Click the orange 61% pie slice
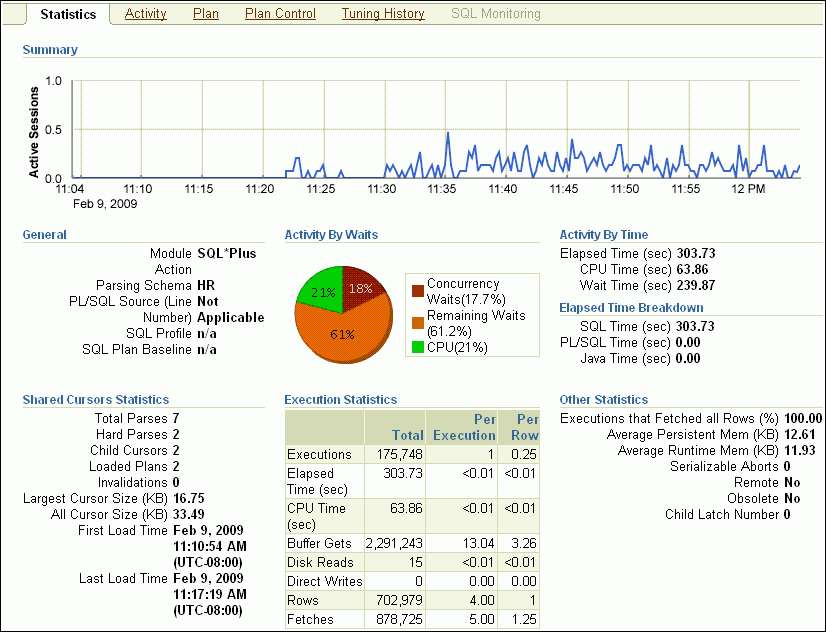Image resolution: width=826 pixels, height=632 pixels. tap(341, 333)
